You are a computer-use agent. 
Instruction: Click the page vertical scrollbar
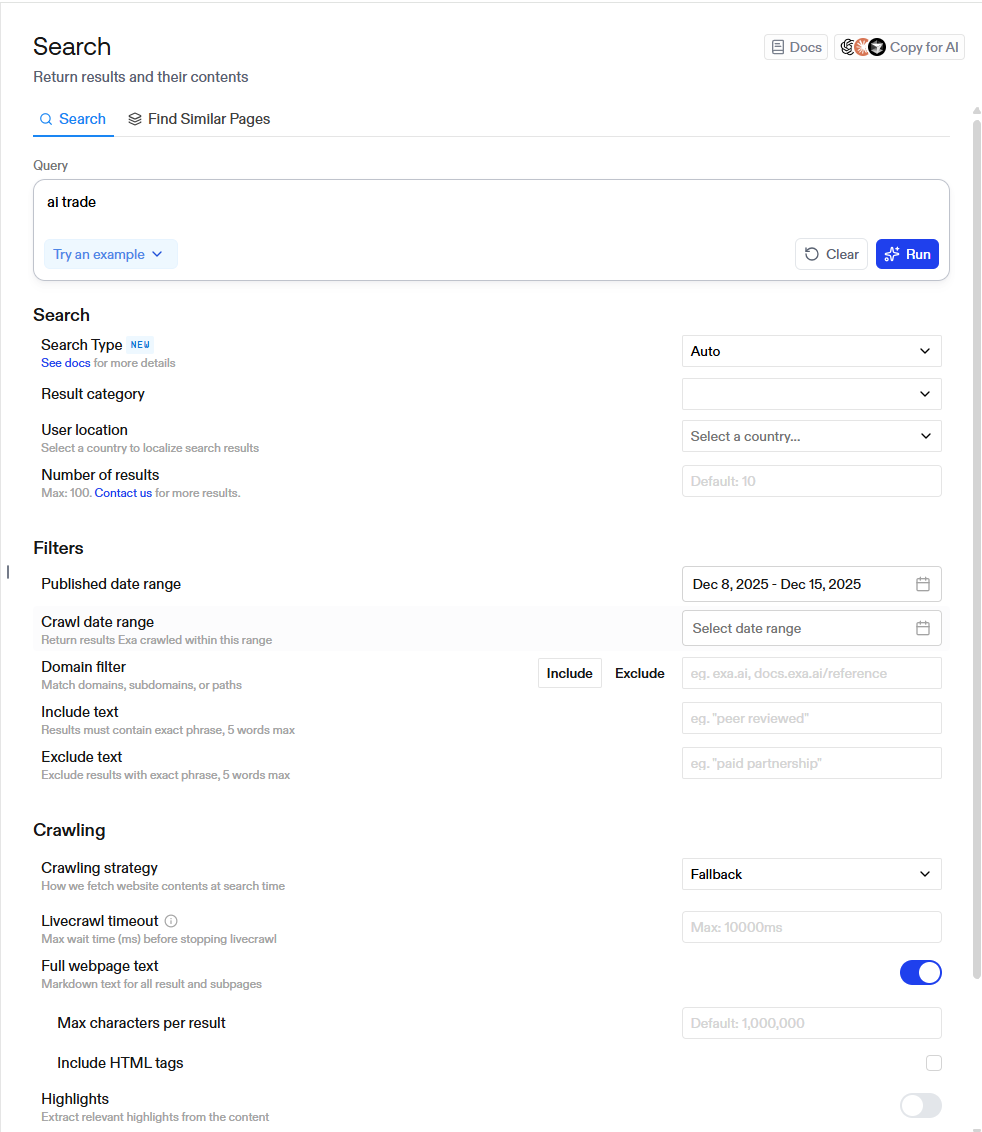coord(976,540)
